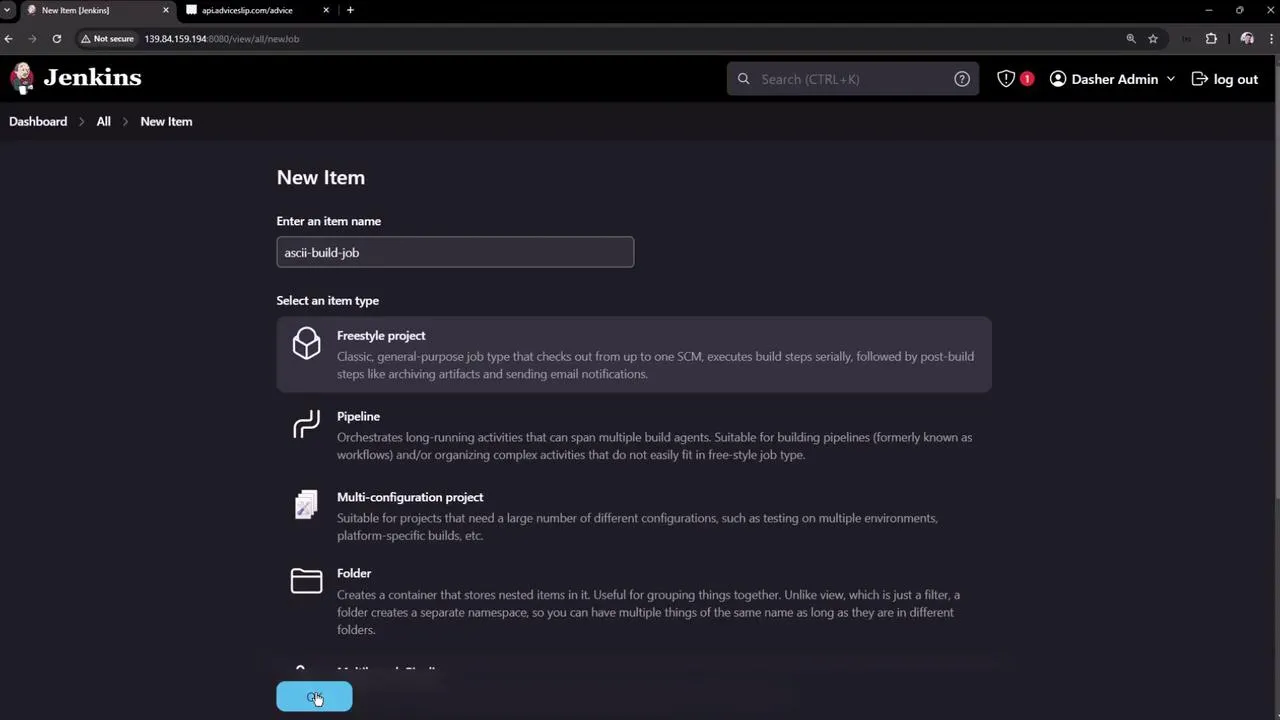This screenshot has height=720, width=1280.
Task: Click the Pipeline branching icon
Action: [306, 424]
